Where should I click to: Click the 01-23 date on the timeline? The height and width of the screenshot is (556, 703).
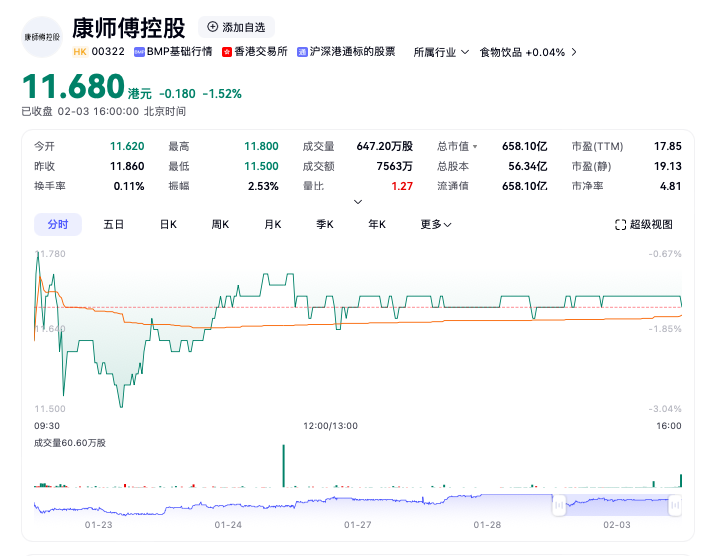point(99,525)
